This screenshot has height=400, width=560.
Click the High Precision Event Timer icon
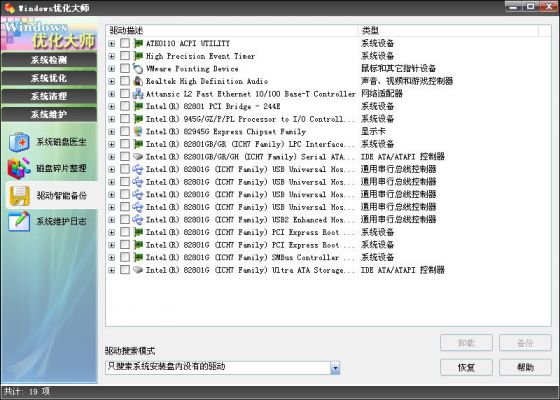pyautogui.click(x=138, y=56)
